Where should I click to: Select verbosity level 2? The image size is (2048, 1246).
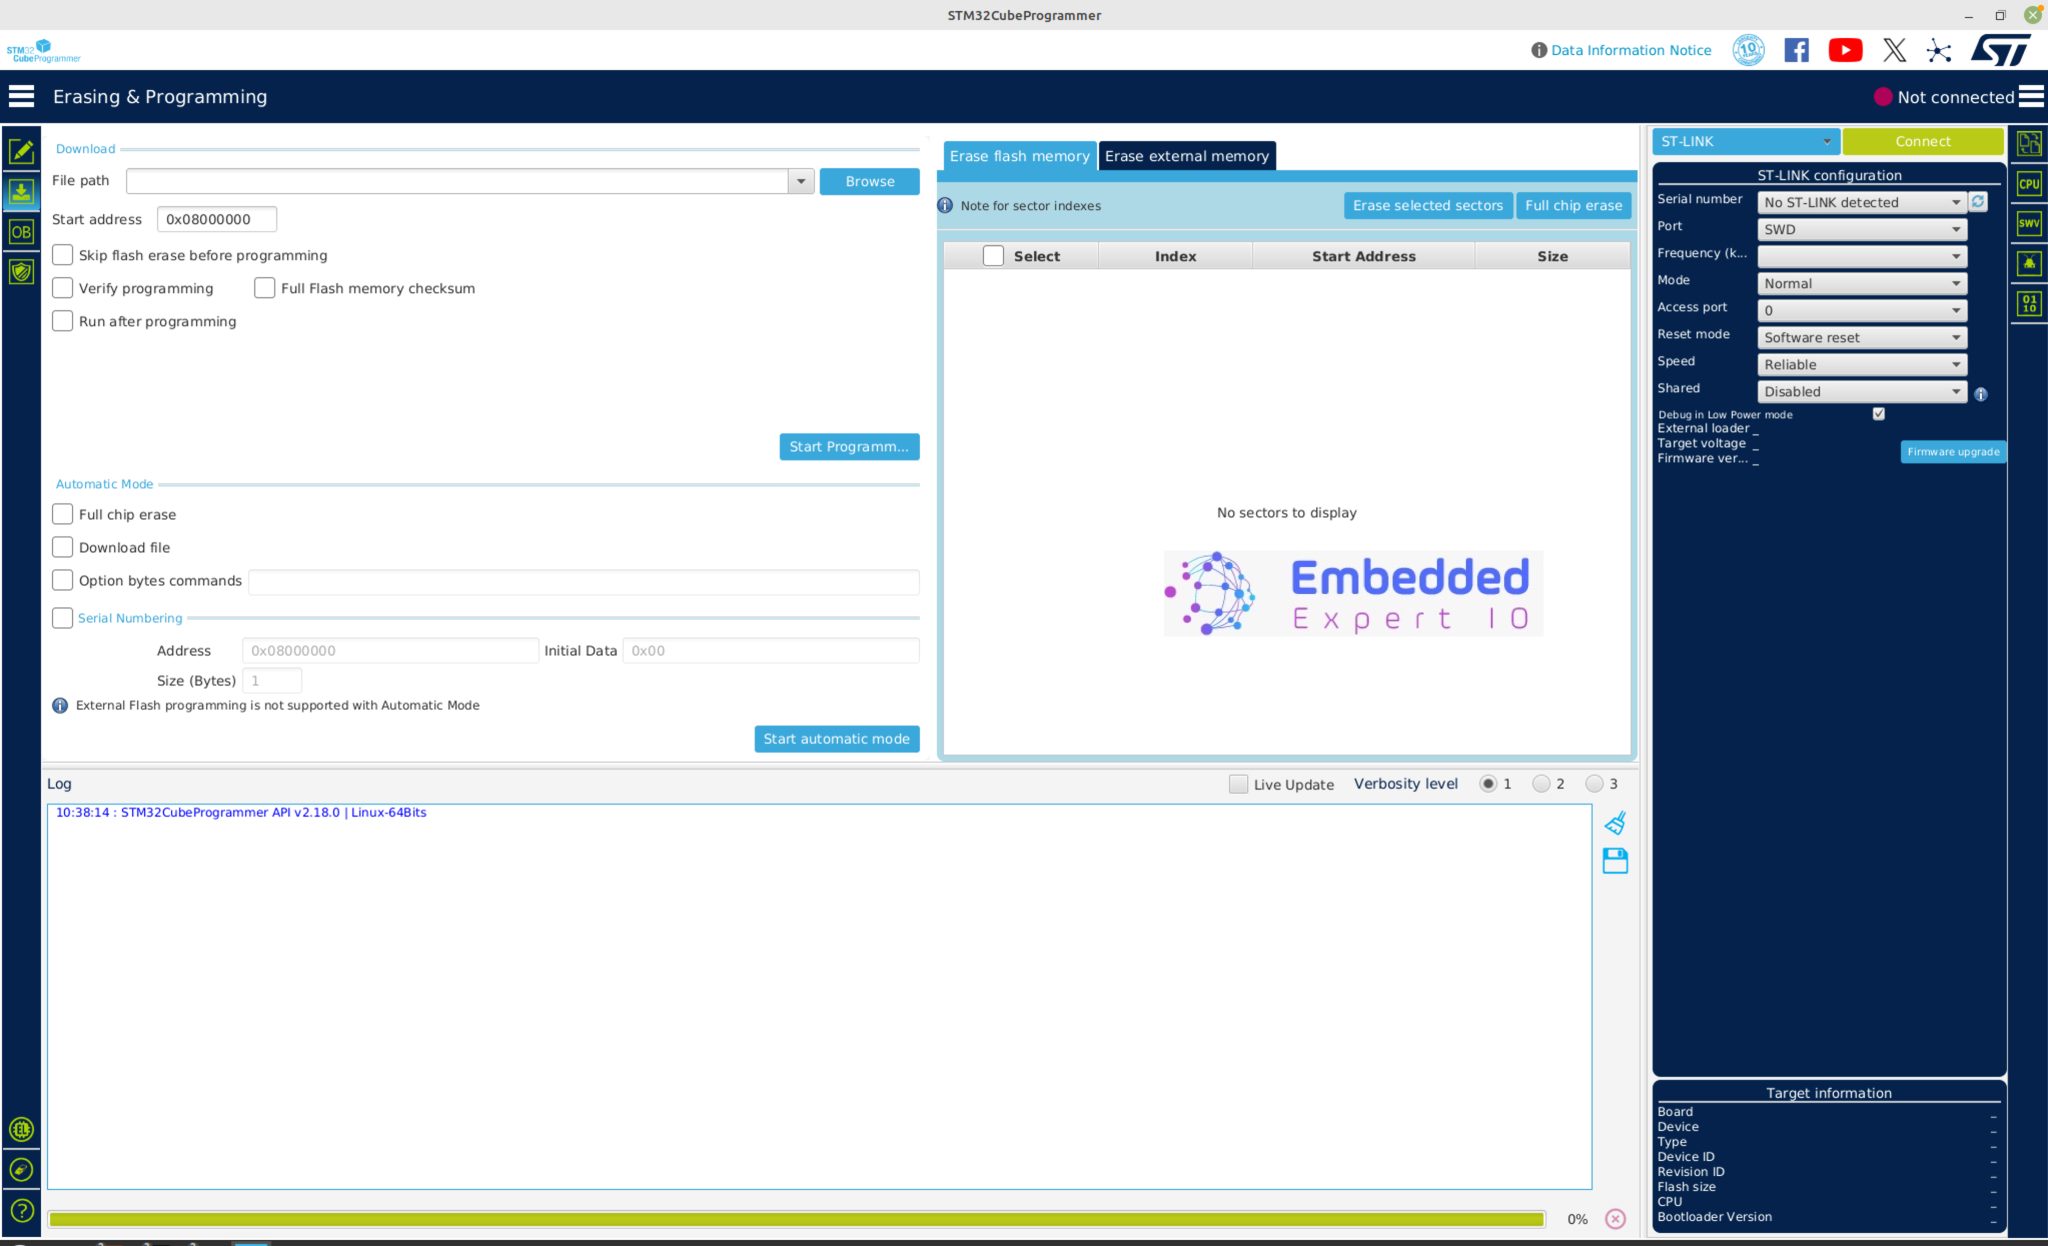tap(1540, 784)
